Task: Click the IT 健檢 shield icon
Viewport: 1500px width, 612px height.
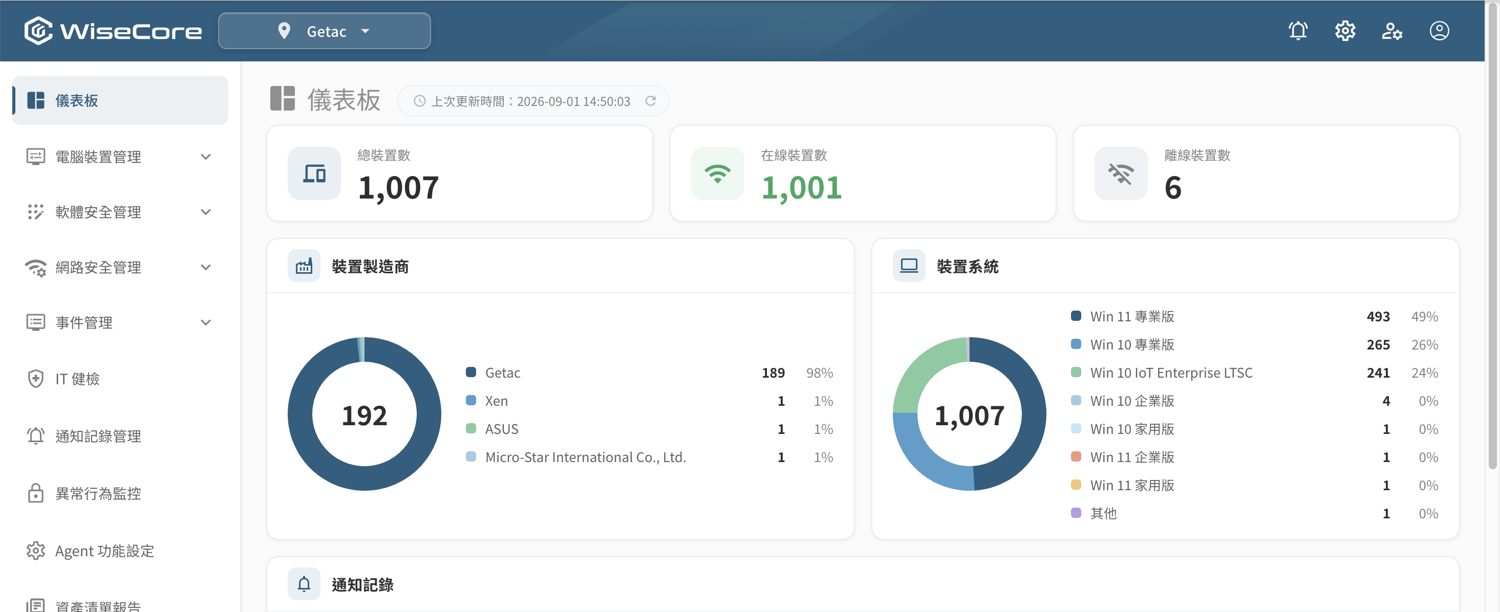Action: tap(36, 379)
